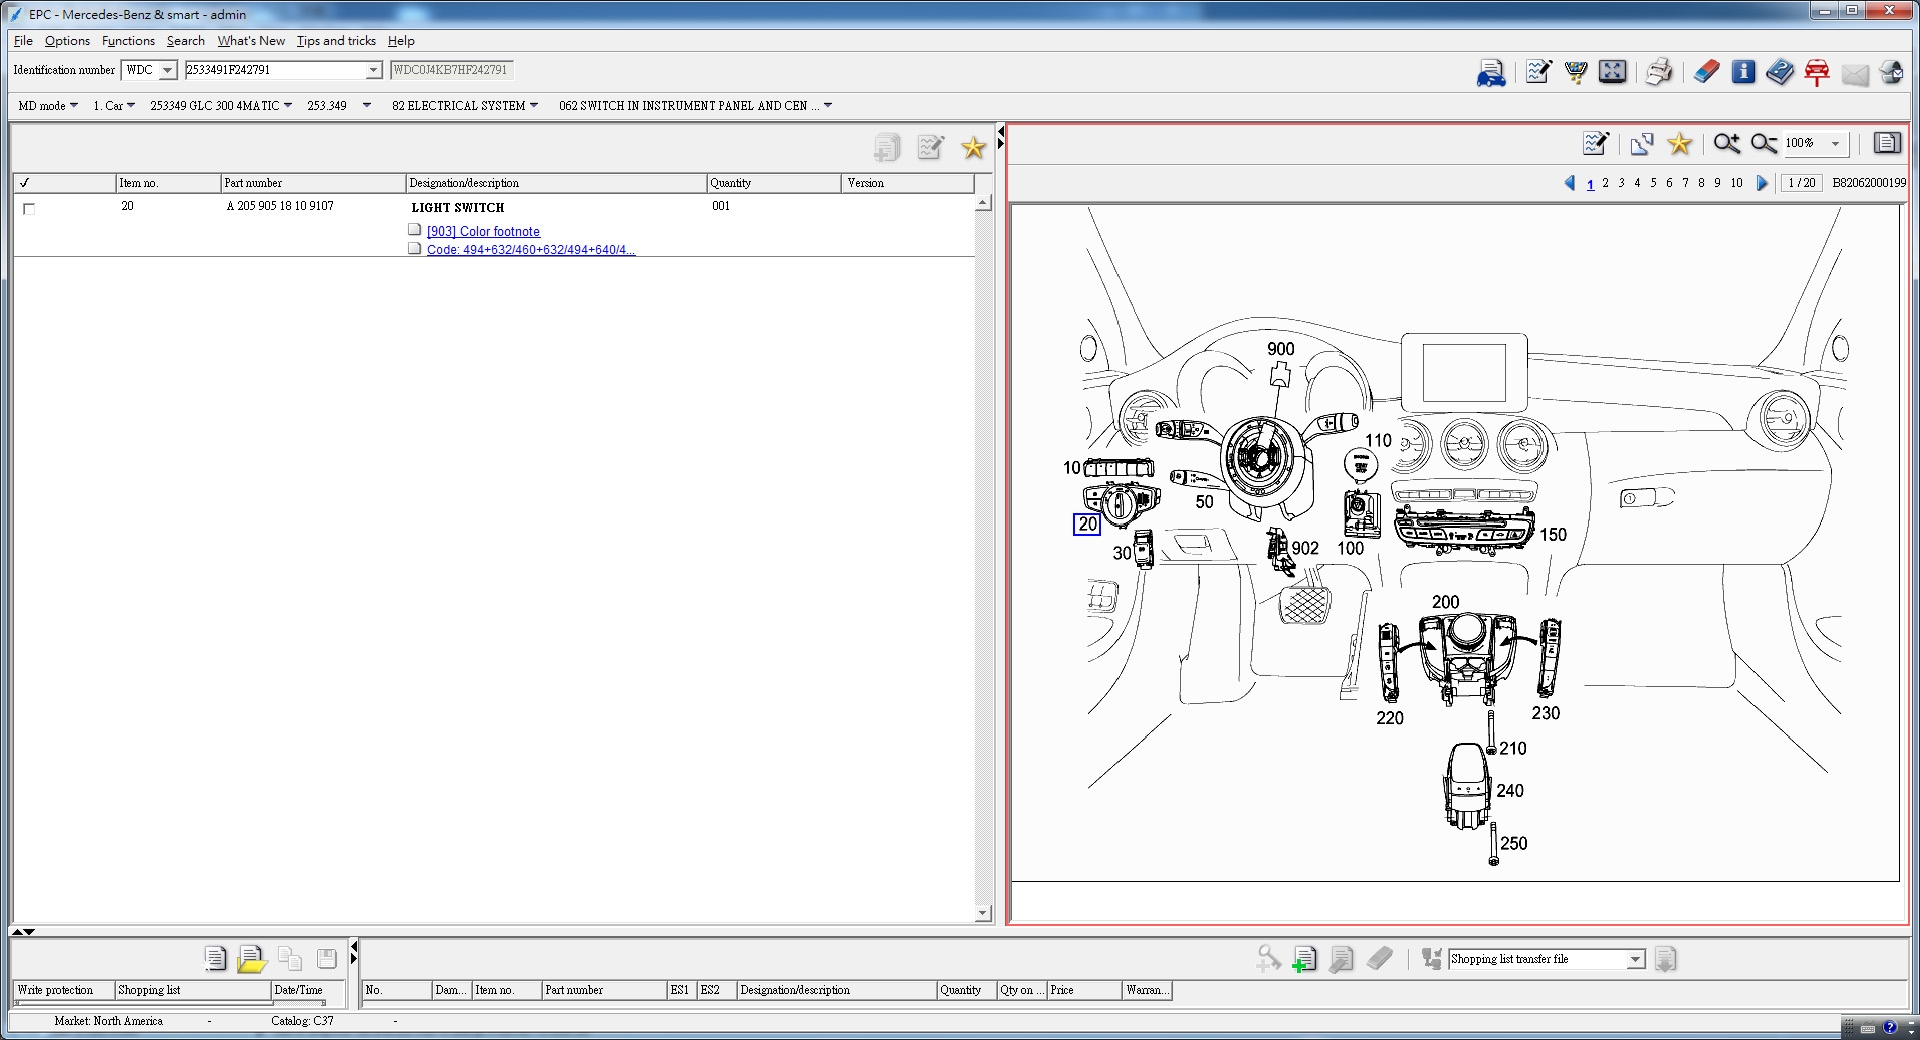Zoom in on the parts diagram

(1726, 144)
